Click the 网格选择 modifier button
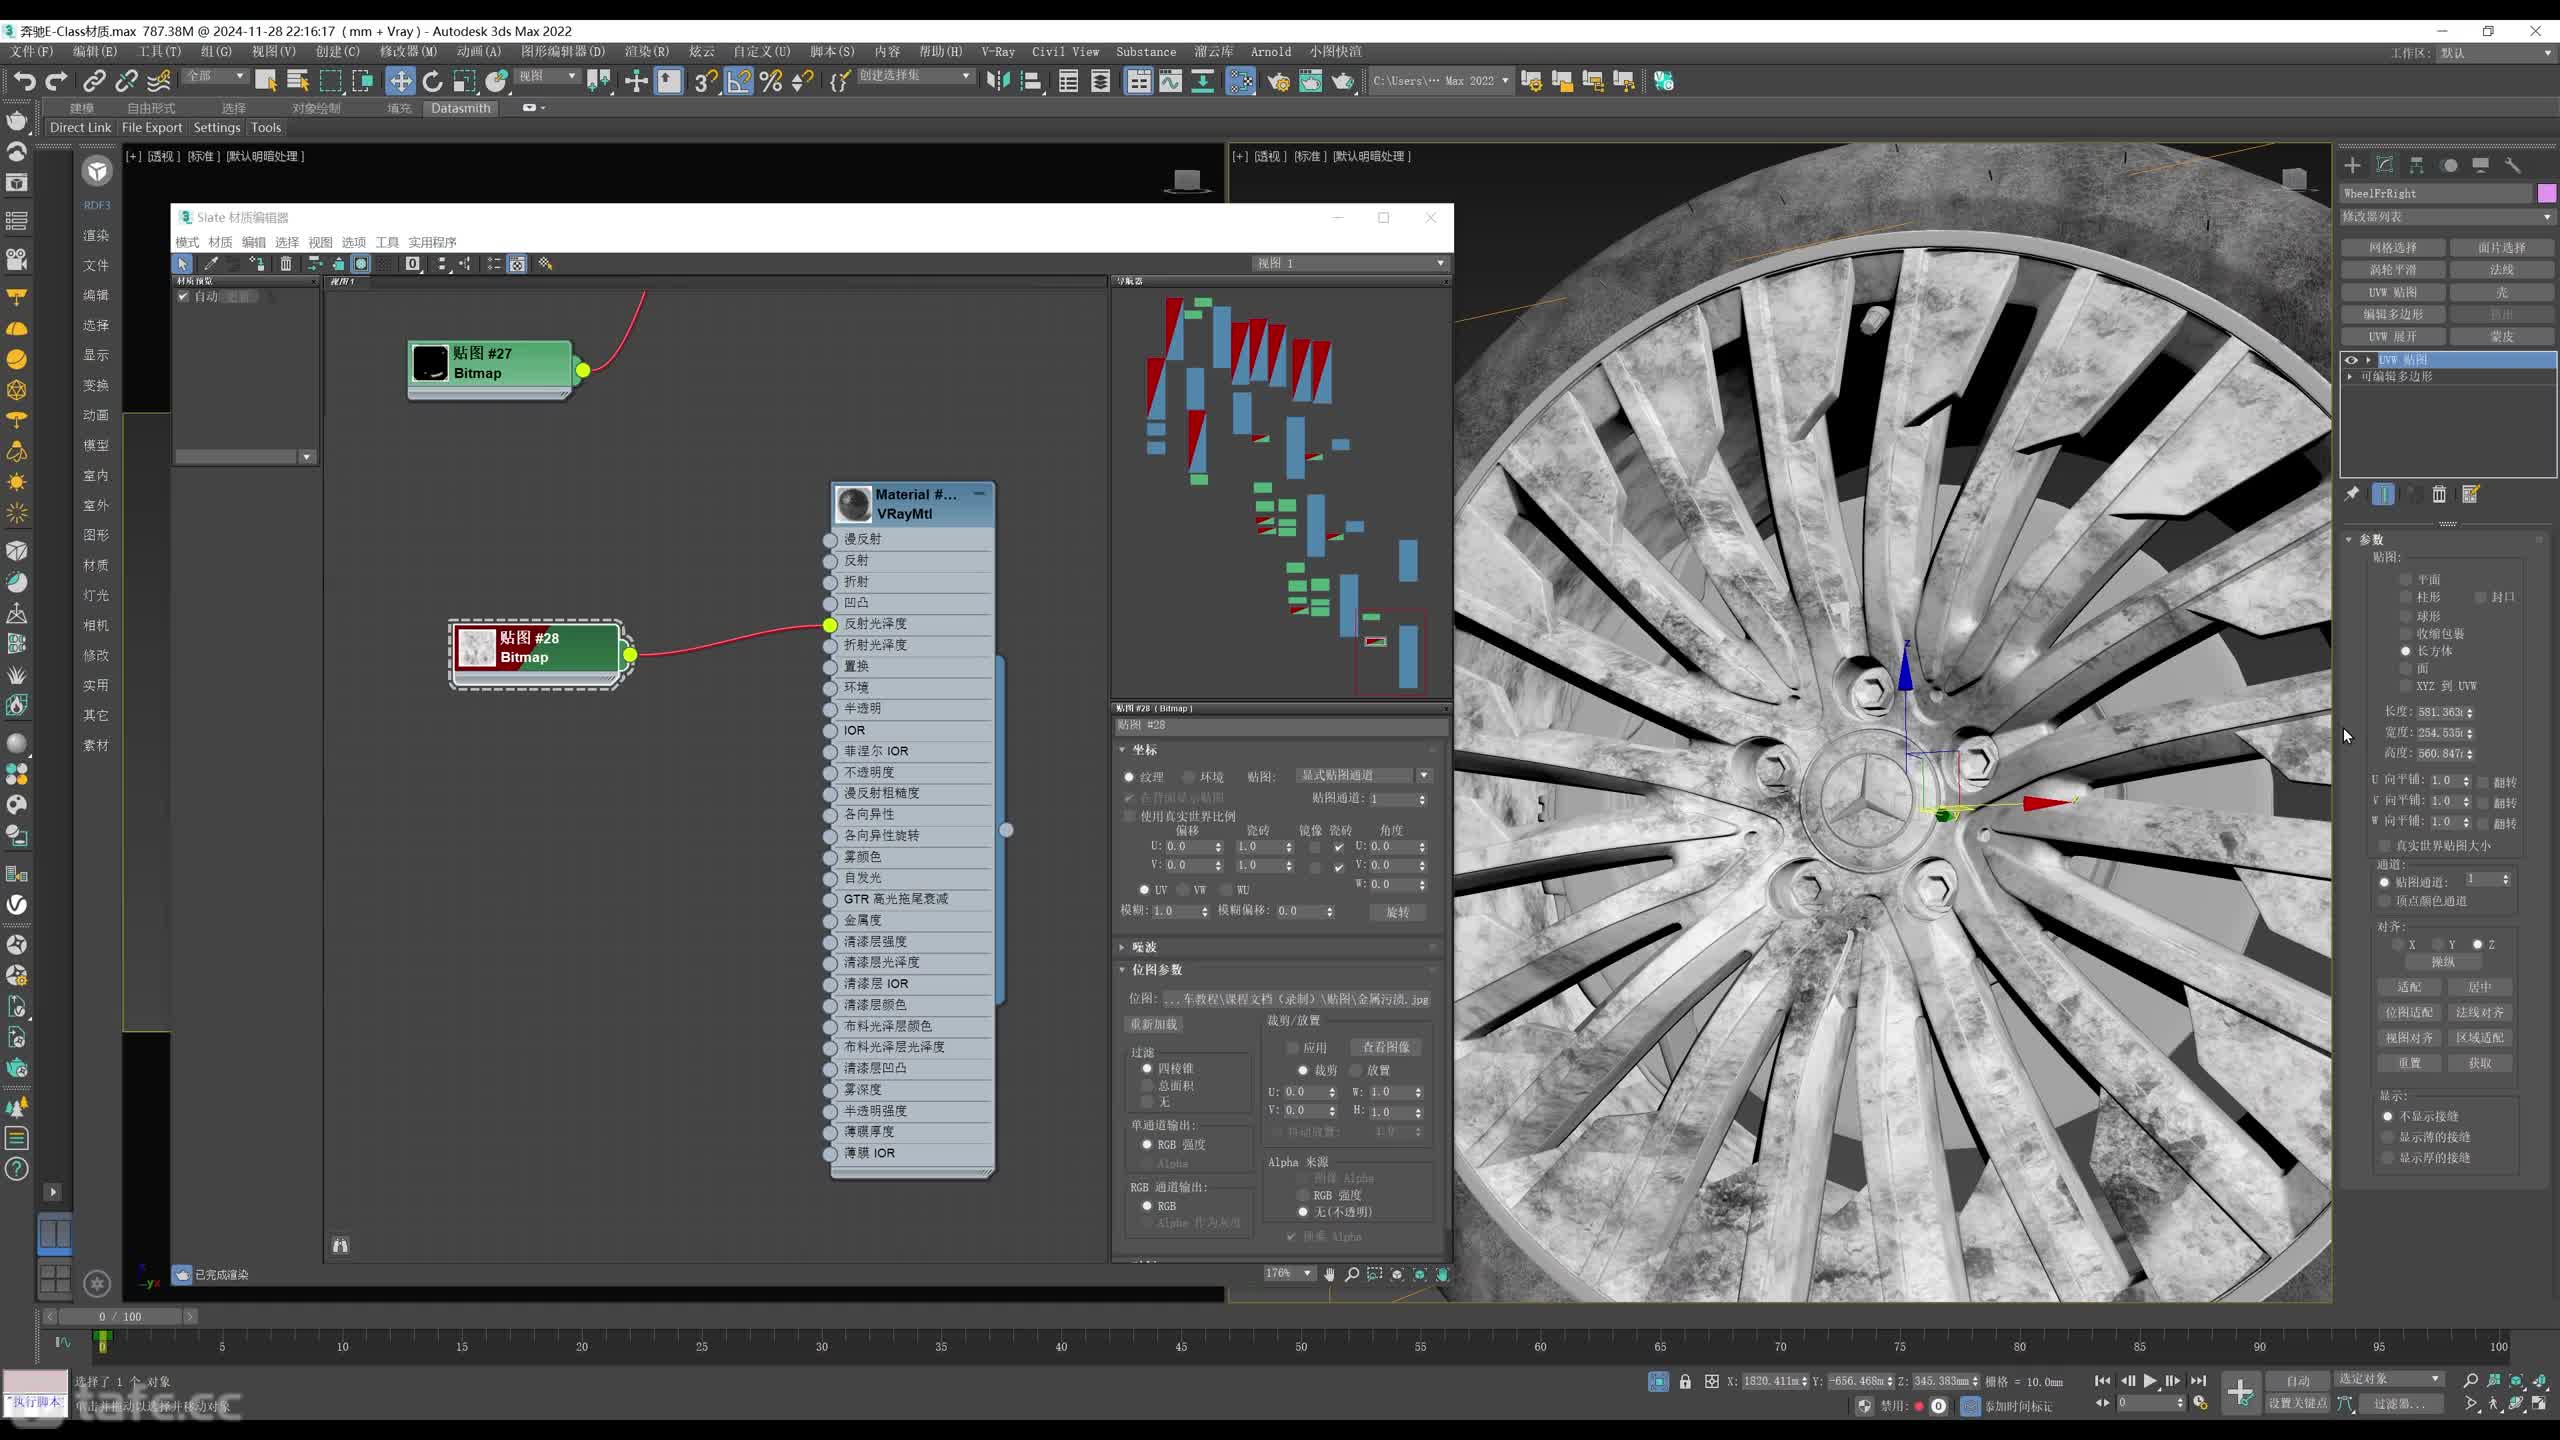 pos(2392,248)
